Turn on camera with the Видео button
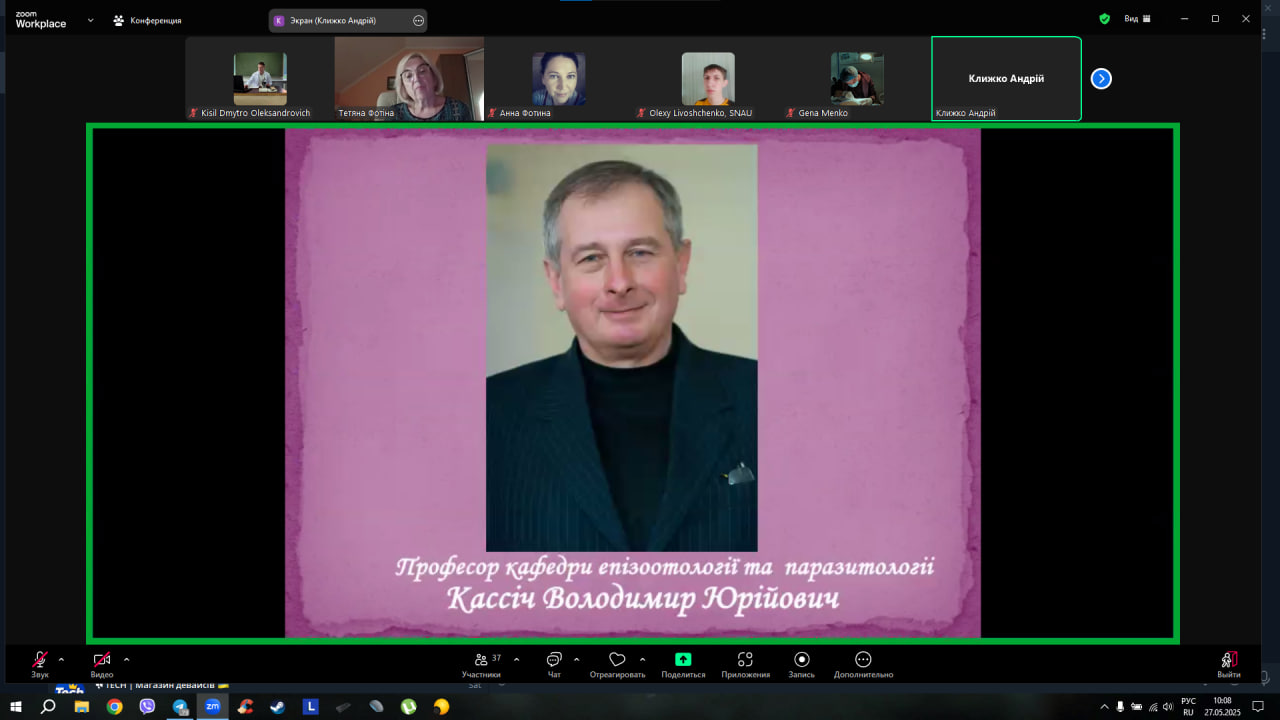 (102, 660)
